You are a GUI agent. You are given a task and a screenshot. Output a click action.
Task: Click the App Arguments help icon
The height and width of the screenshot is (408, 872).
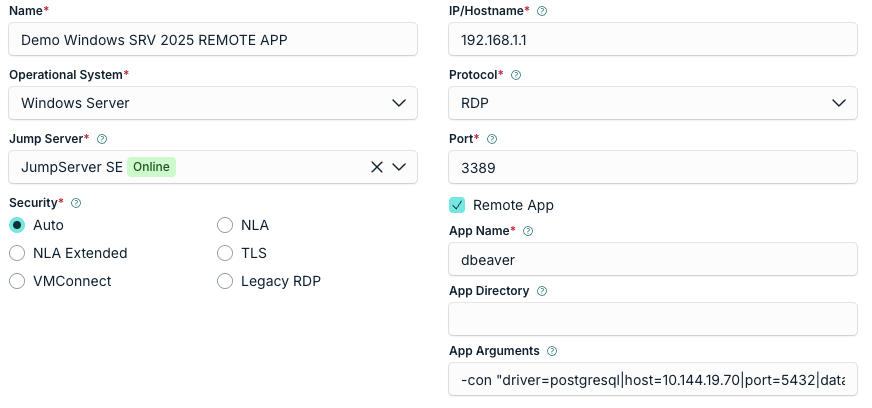(x=552, y=351)
